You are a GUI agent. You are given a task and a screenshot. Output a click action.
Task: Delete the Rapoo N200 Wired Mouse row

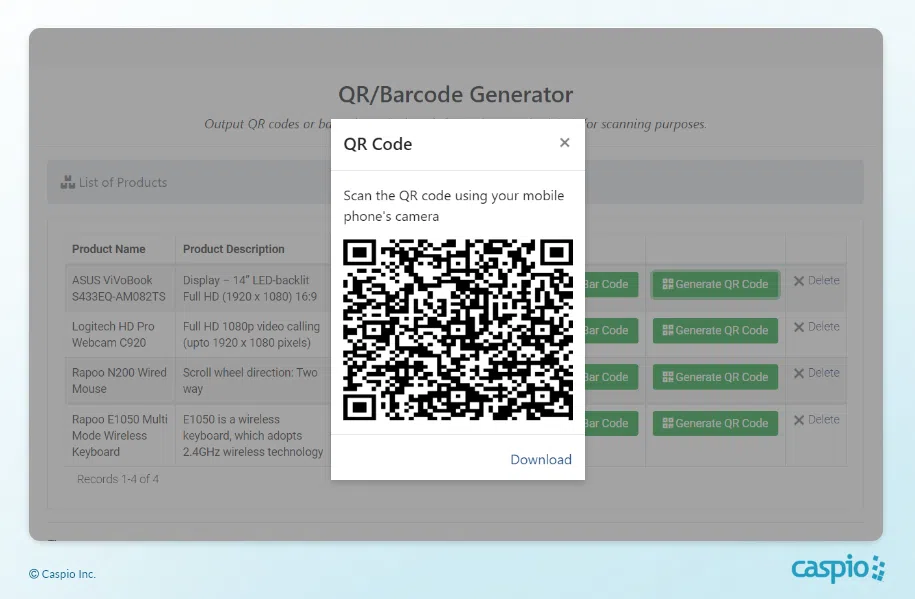pyautogui.click(x=816, y=373)
